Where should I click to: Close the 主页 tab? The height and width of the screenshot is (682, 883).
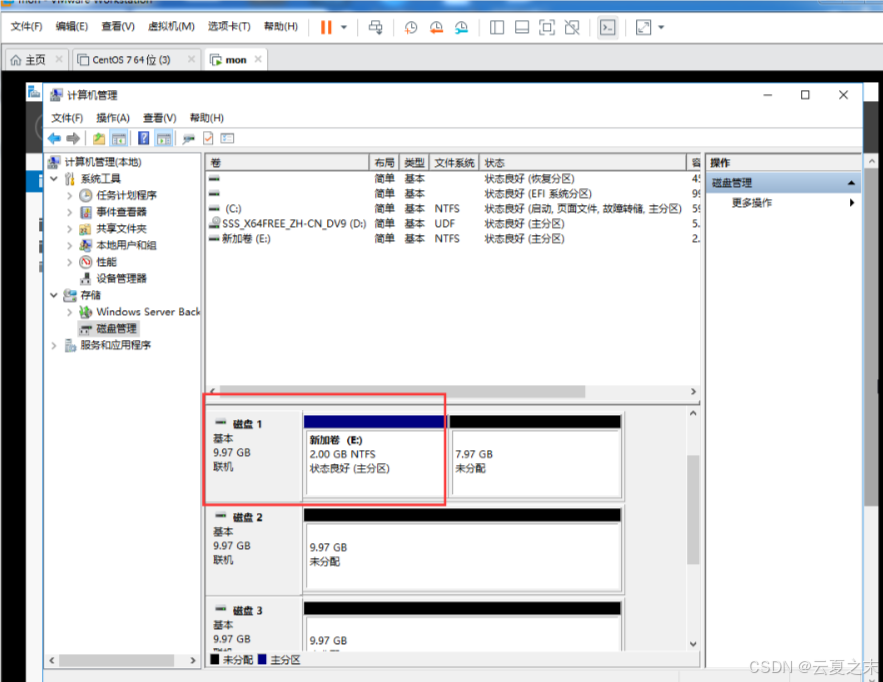[59, 59]
